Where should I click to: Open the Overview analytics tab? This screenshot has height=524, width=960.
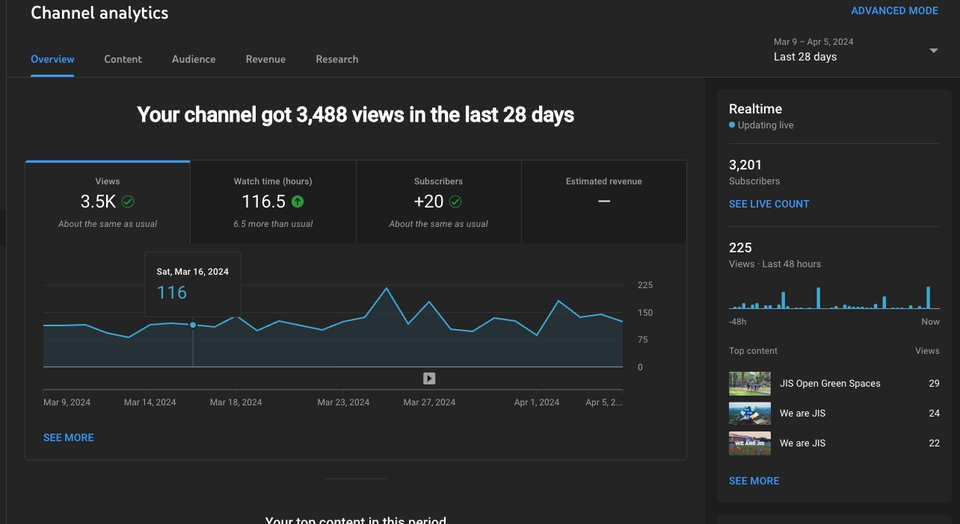(53, 59)
